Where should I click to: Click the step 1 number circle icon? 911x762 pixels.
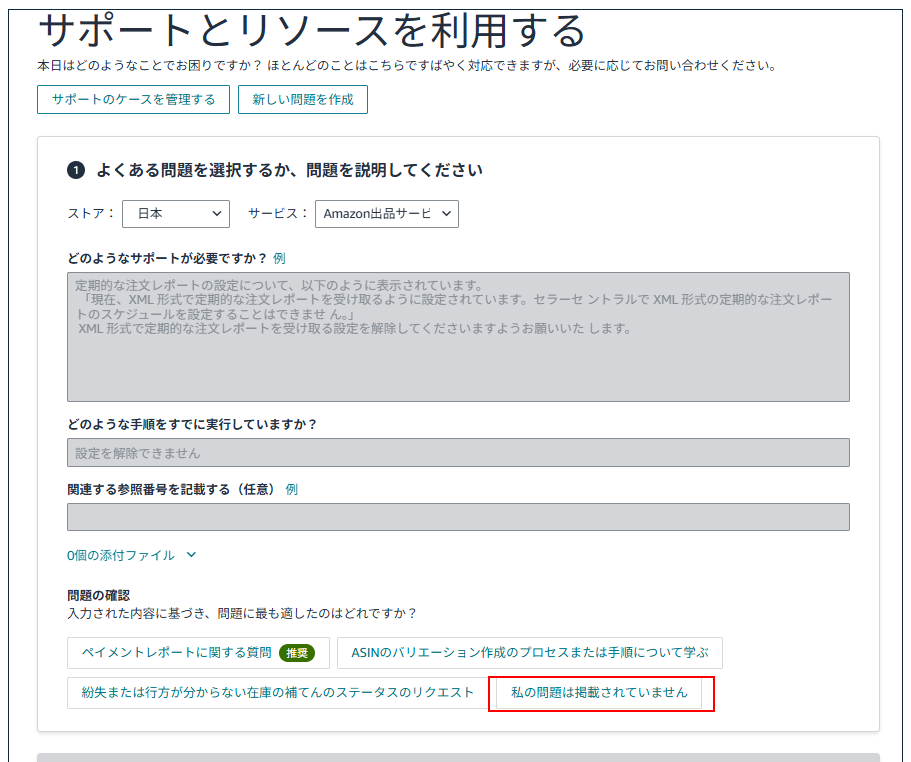coord(76,171)
